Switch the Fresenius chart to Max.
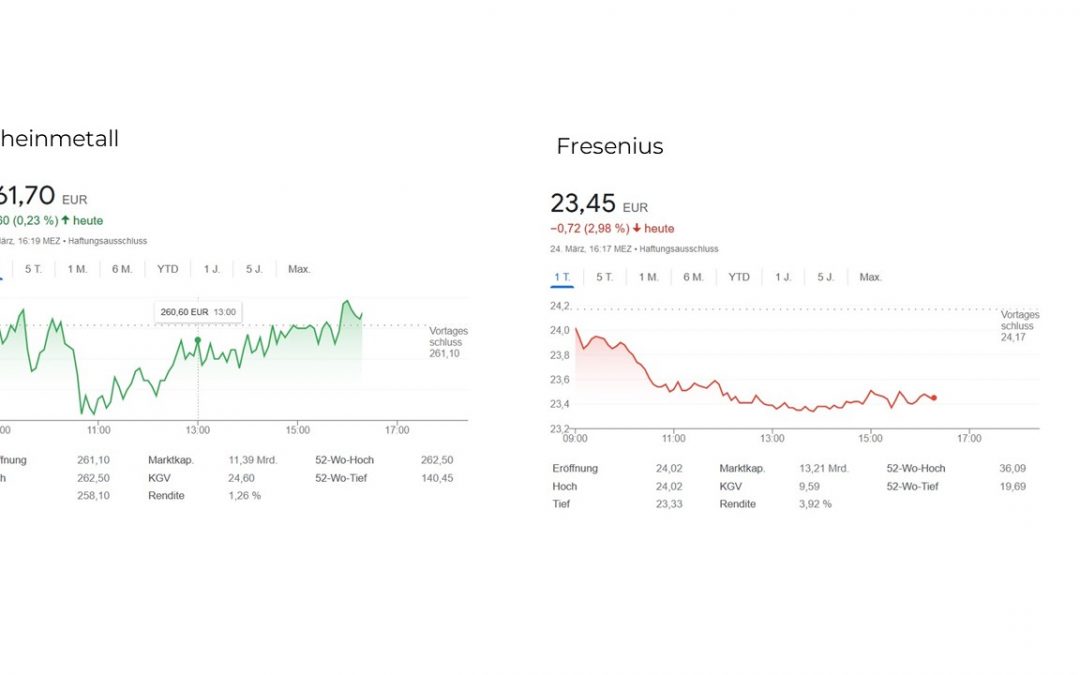The width and height of the screenshot is (1080, 675). [871, 277]
